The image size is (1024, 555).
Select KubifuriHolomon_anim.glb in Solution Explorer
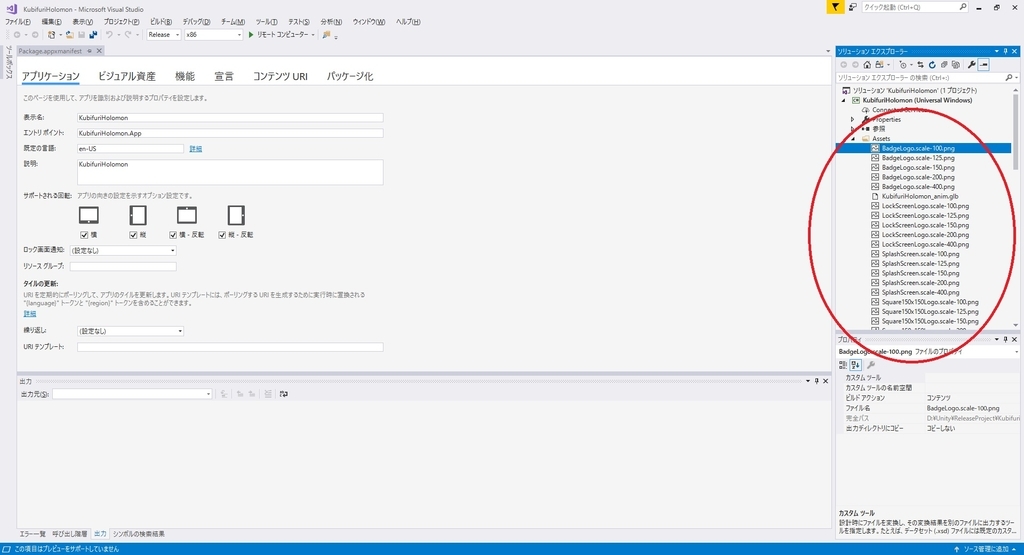(920, 196)
